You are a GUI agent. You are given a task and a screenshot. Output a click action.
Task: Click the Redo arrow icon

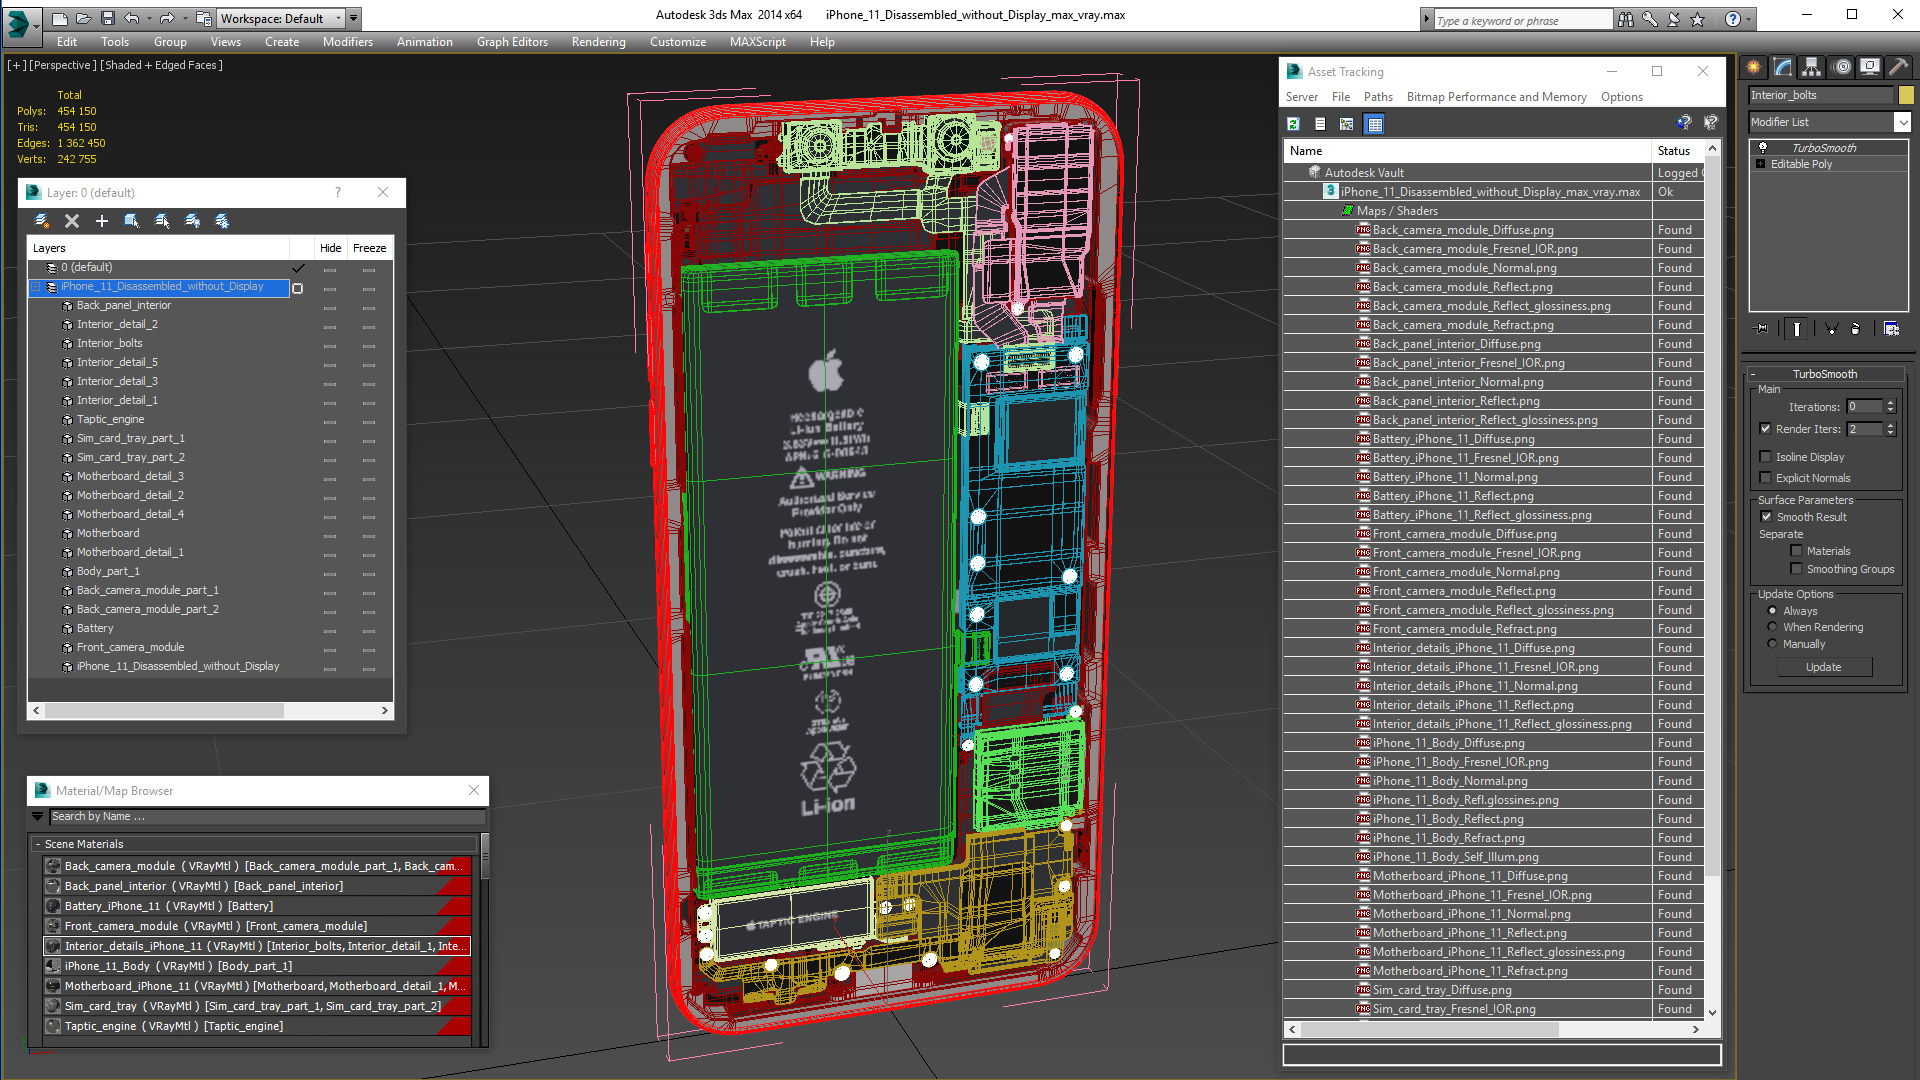167,18
